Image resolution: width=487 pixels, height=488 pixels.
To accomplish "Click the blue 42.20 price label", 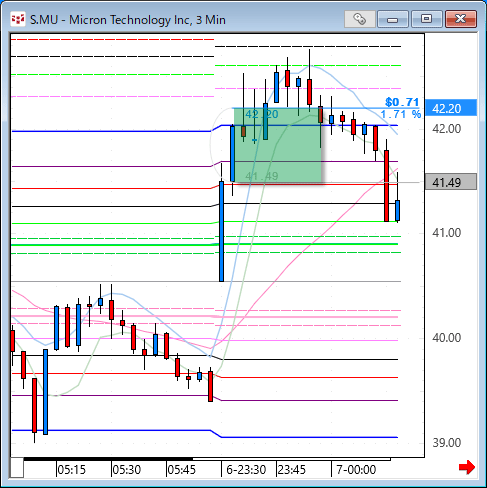I will (451, 108).
